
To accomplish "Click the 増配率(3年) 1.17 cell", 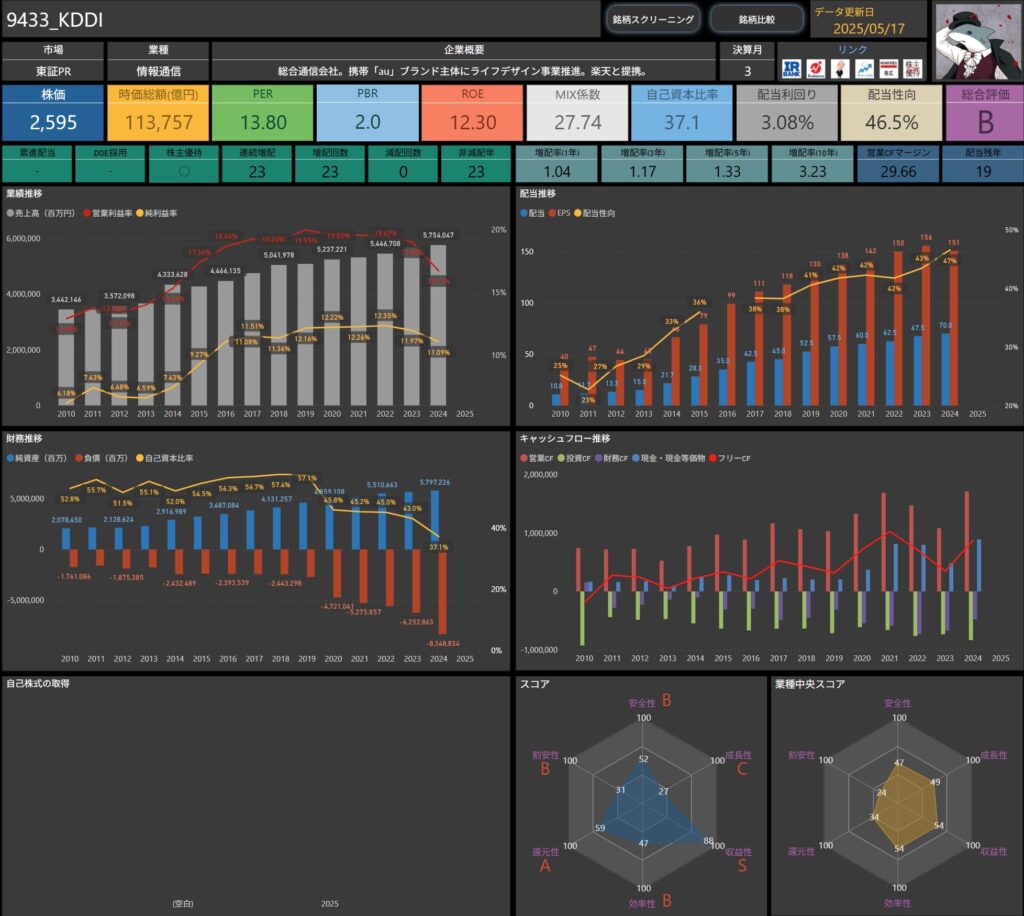I will click(642, 164).
